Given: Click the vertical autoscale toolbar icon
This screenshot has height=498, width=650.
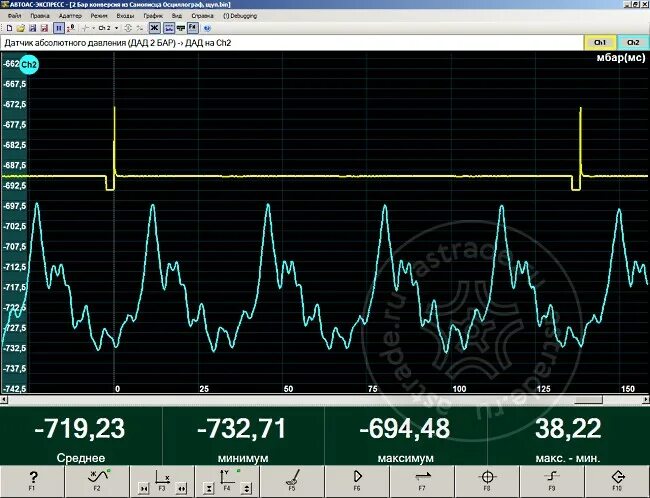Looking at the screenshot, I should (128, 28).
